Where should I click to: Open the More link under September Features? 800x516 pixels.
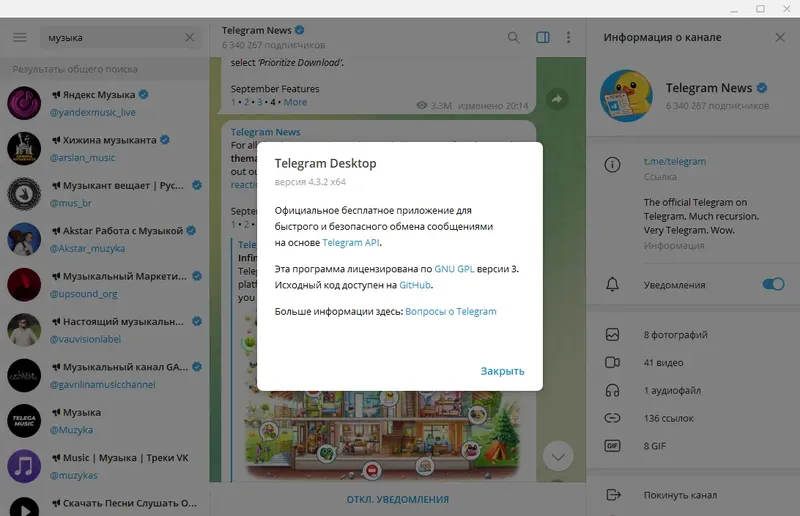pyautogui.click(x=295, y=102)
